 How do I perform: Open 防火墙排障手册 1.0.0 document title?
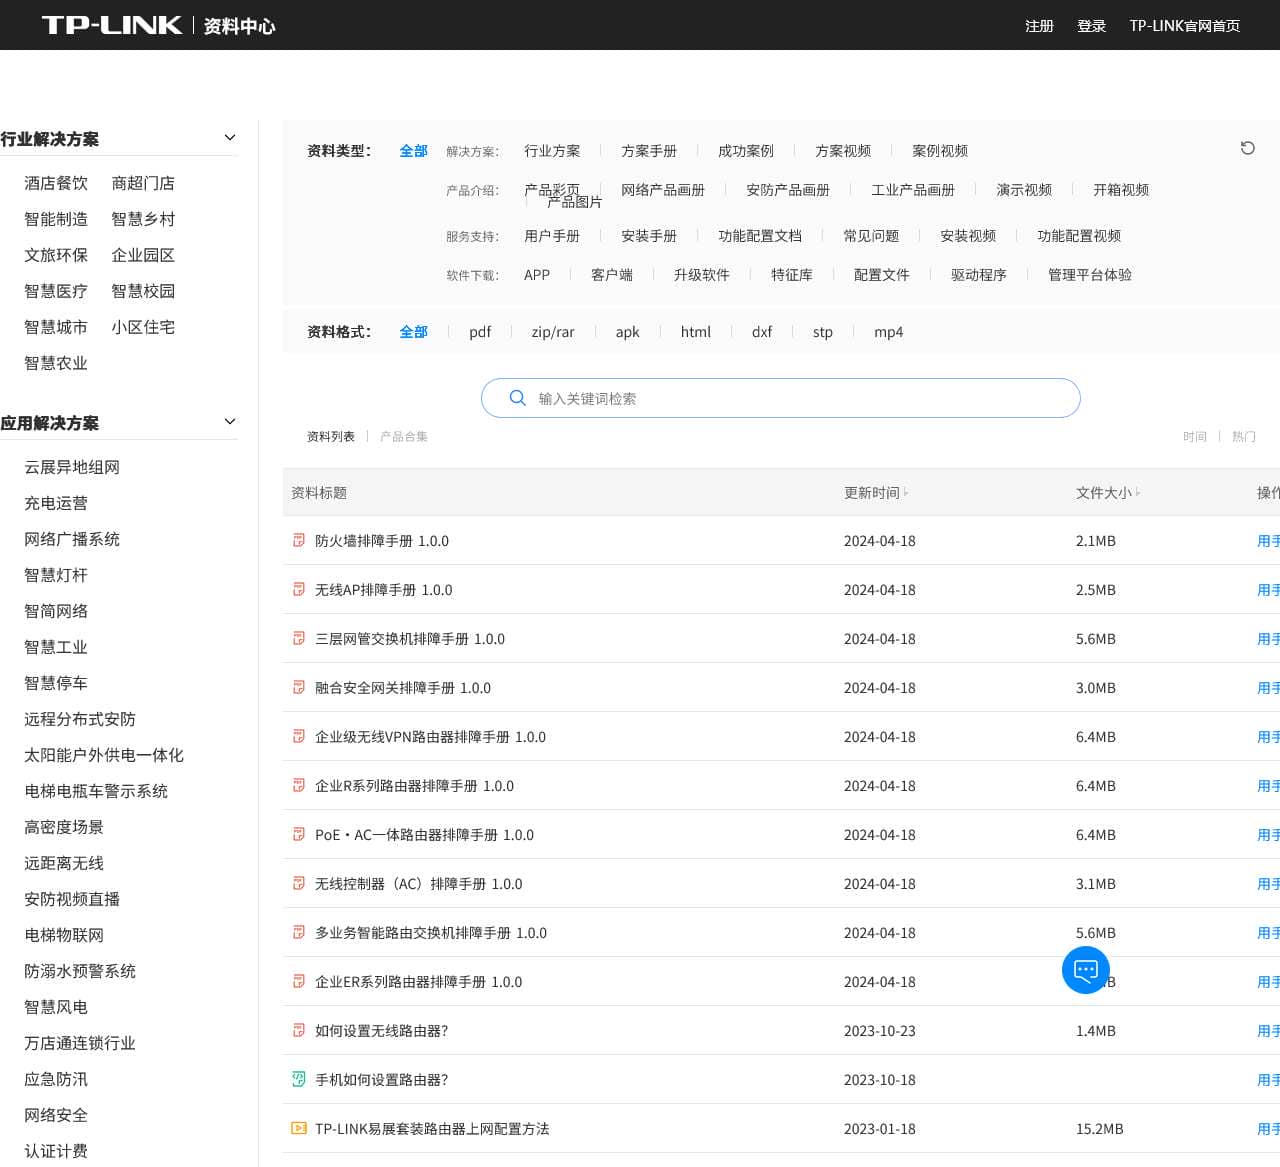[382, 541]
